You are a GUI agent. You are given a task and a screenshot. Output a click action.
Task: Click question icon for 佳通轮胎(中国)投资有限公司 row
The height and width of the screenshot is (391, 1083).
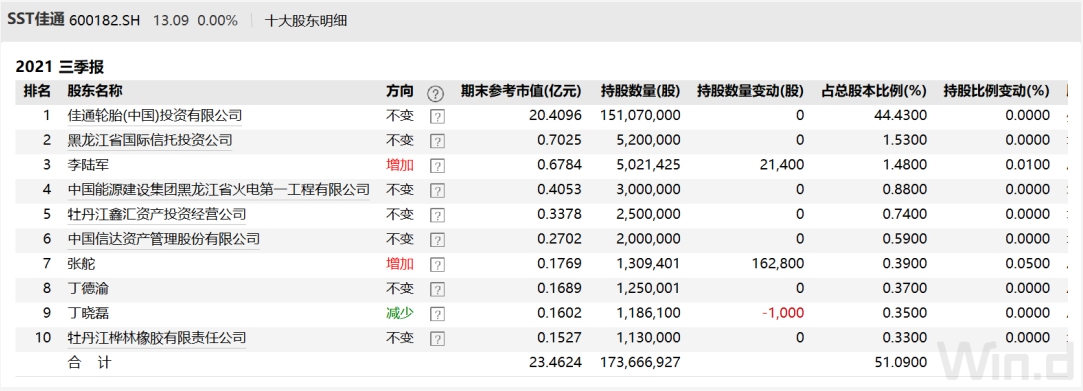(x=437, y=117)
